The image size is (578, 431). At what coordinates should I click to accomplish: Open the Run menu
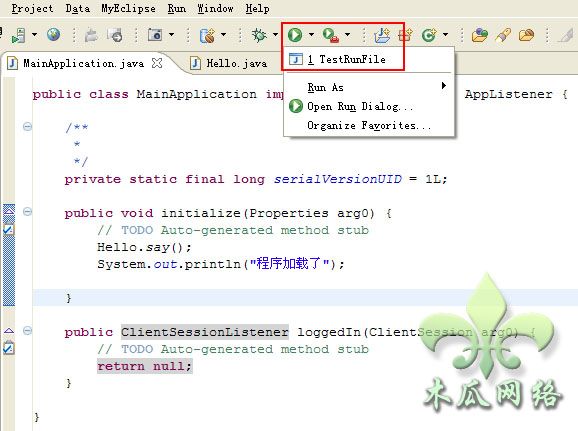(x=177, y=8)
